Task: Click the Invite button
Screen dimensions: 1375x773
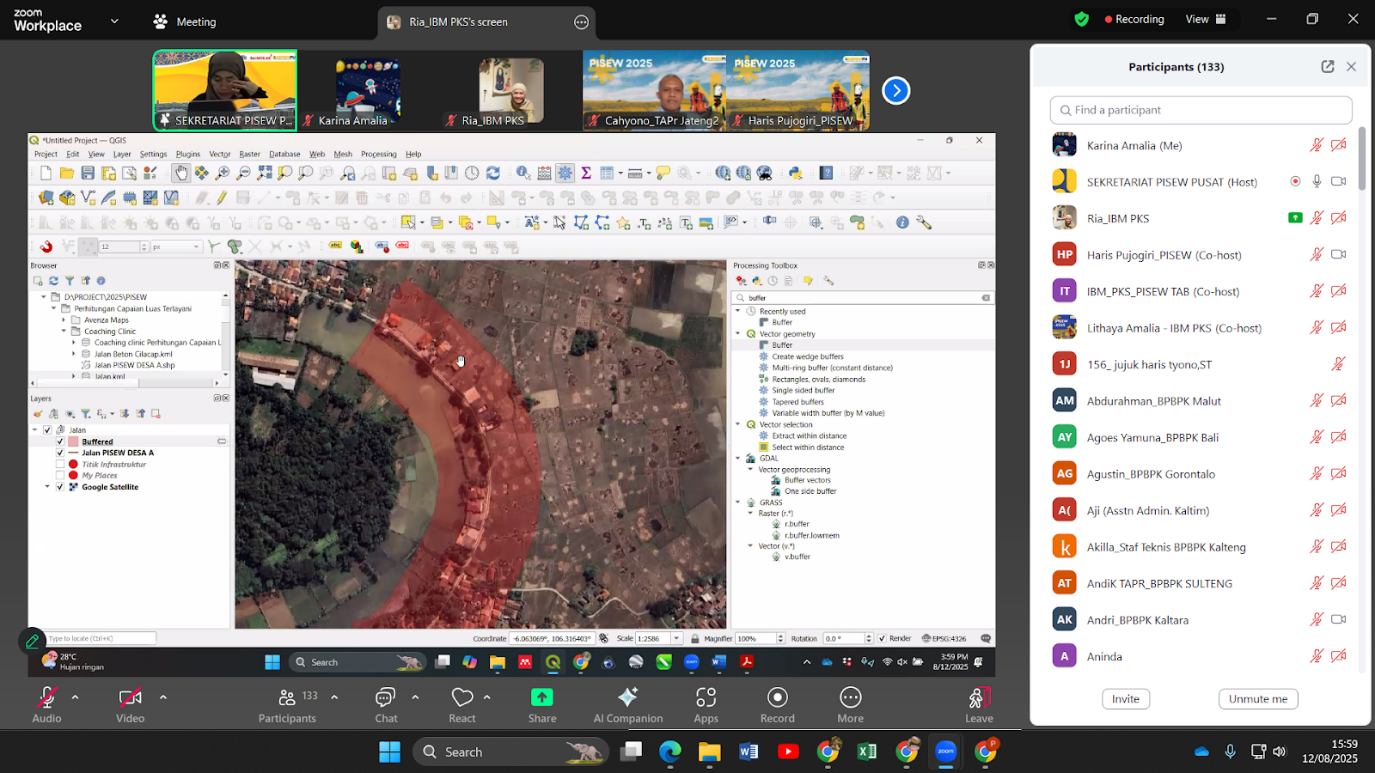Action: pos(1125,699)
